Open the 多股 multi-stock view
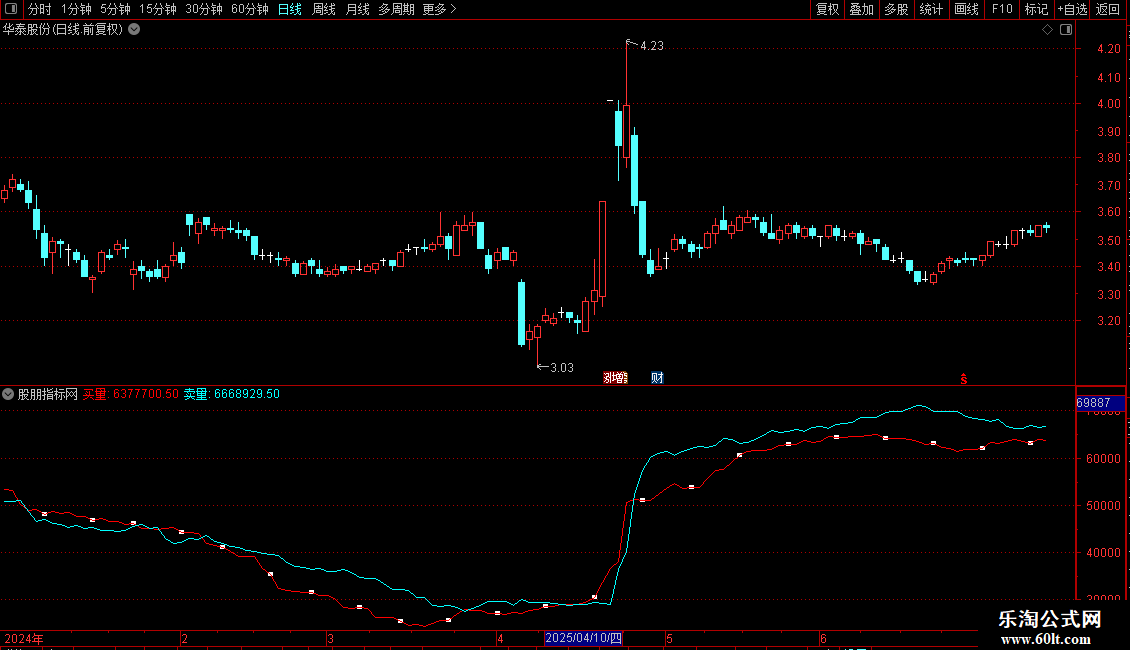 (x=897, y=9)
